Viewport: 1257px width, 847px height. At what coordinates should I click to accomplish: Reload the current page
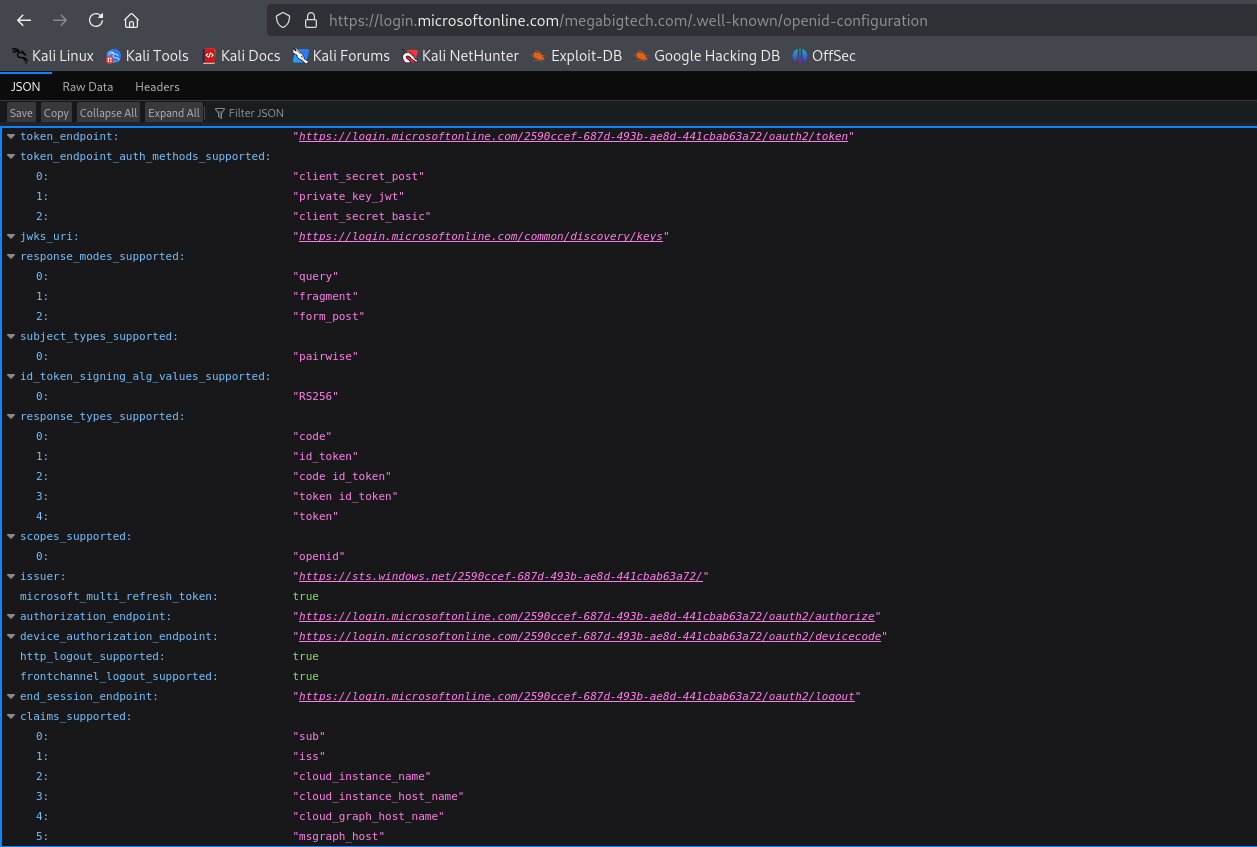96,20
